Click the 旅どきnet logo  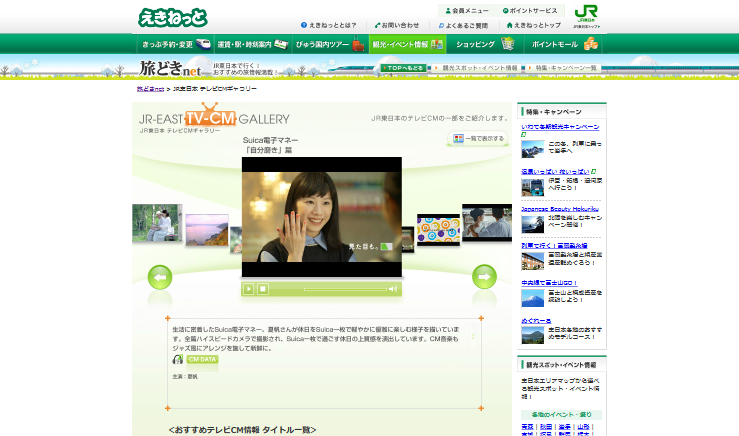[x=170, y=68]
